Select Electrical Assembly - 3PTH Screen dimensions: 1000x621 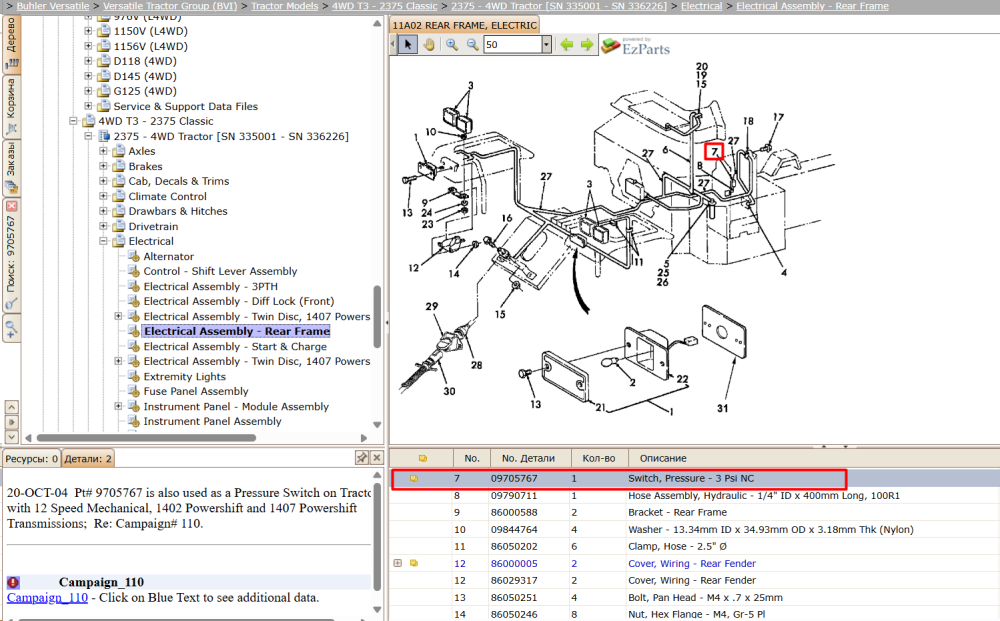210,286
